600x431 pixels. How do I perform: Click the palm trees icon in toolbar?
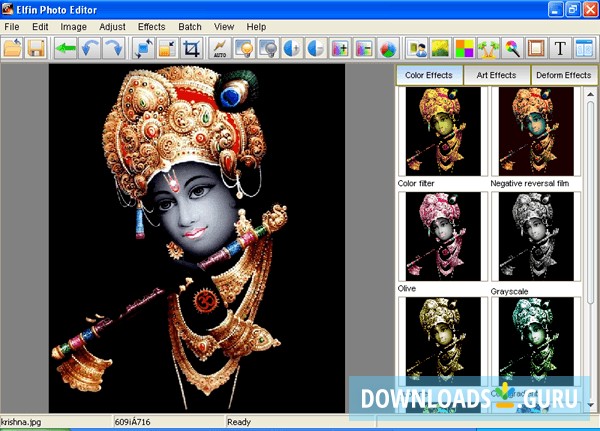pos(489,48)
